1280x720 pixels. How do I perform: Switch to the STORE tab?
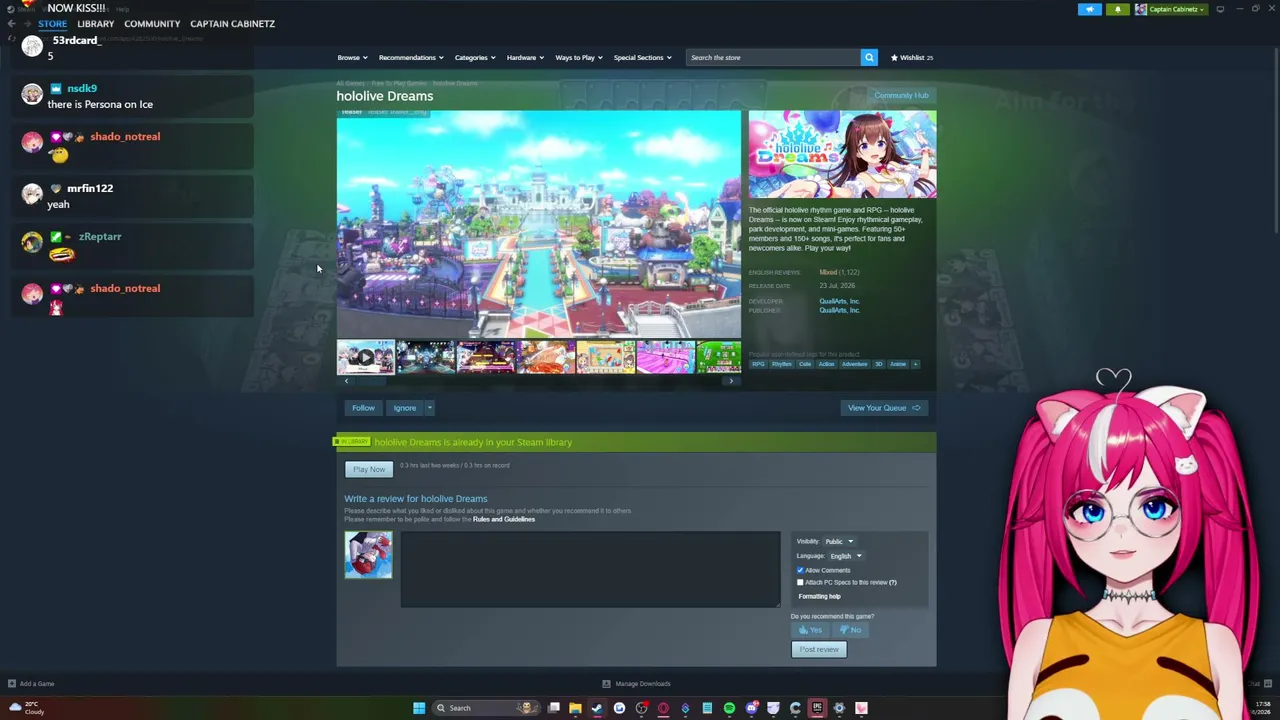coord(52,23)
